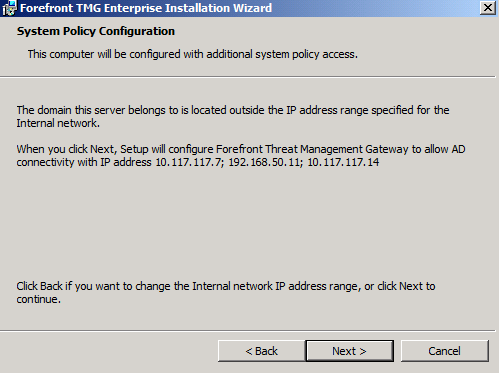Click 'Forefront Threat Management Gateway' in the text
The width and height of the screenshot is (499, 373).
pyautogui.click(x=312, y=149)
